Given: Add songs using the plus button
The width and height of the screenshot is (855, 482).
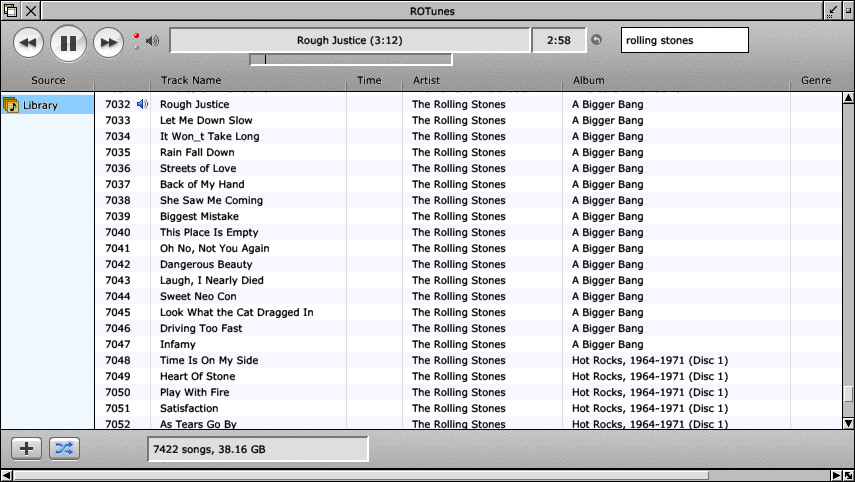Looking at the screenshot, I should (26, 449).
